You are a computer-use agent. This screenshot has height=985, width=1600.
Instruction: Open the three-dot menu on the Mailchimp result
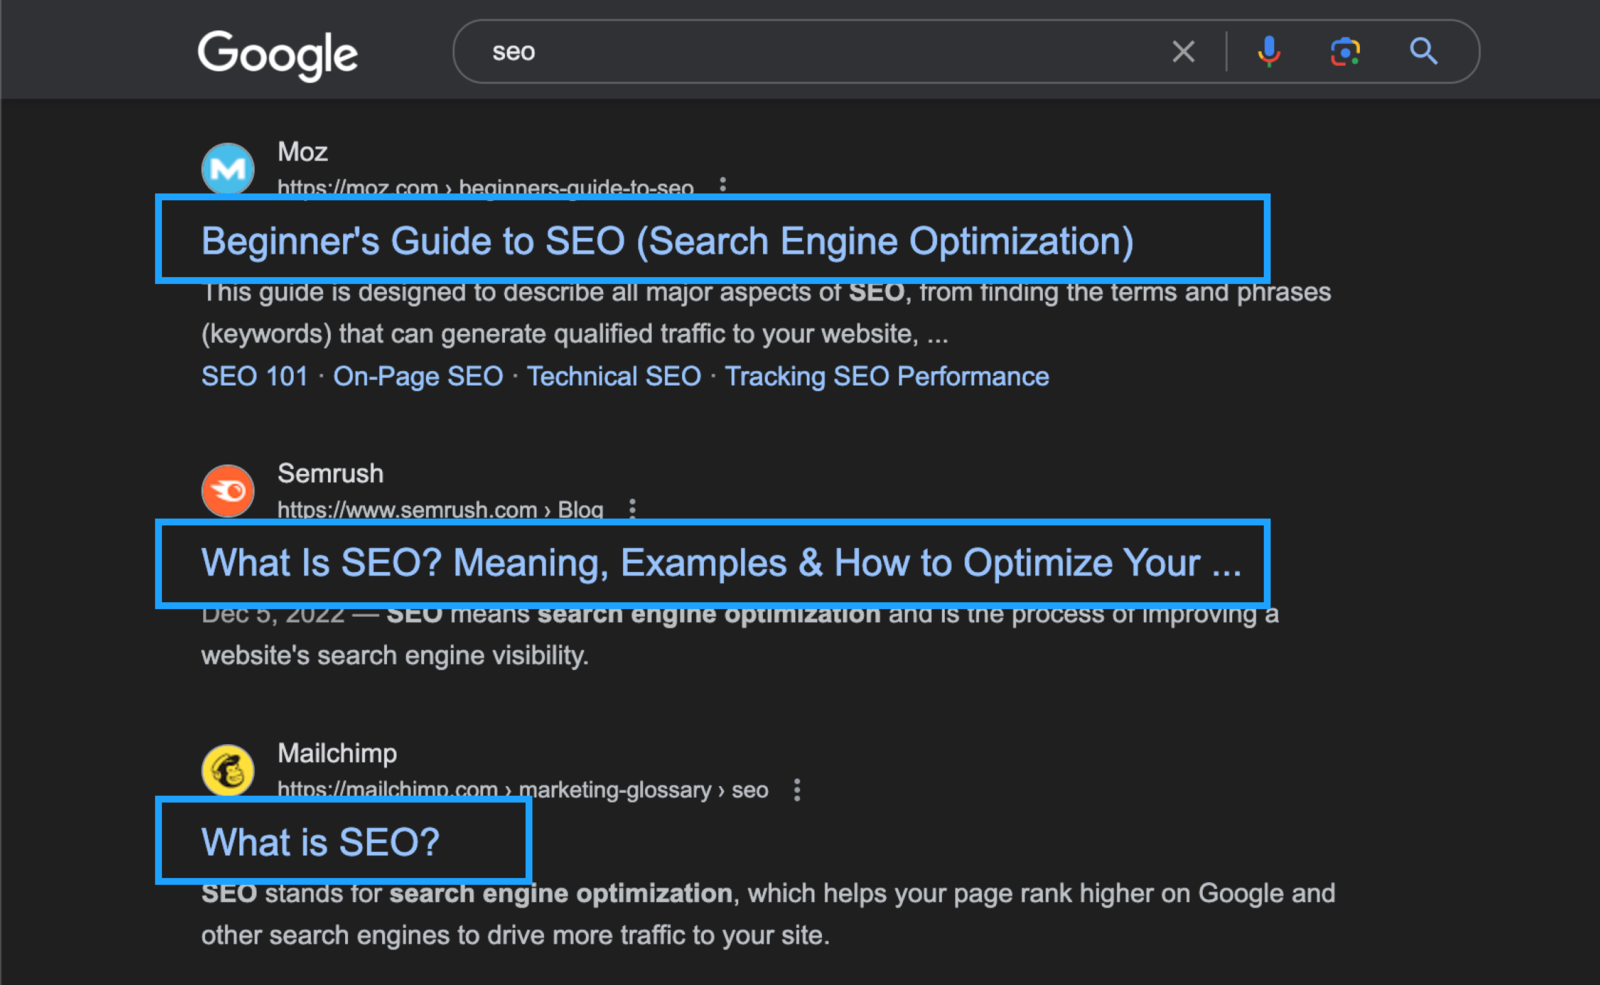(797, 789)
